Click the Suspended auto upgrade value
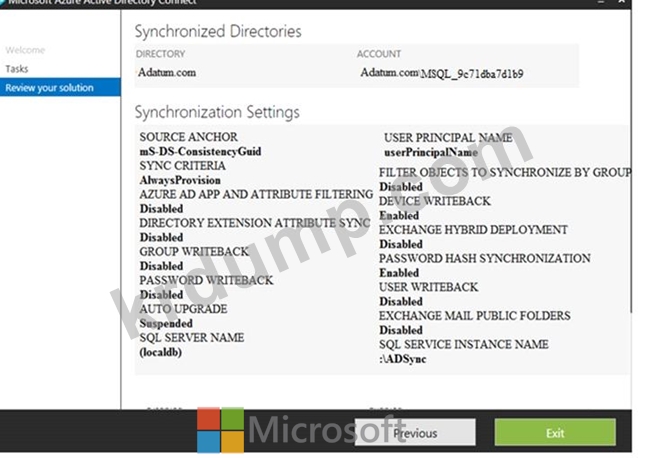 click(x=166, y=323)
